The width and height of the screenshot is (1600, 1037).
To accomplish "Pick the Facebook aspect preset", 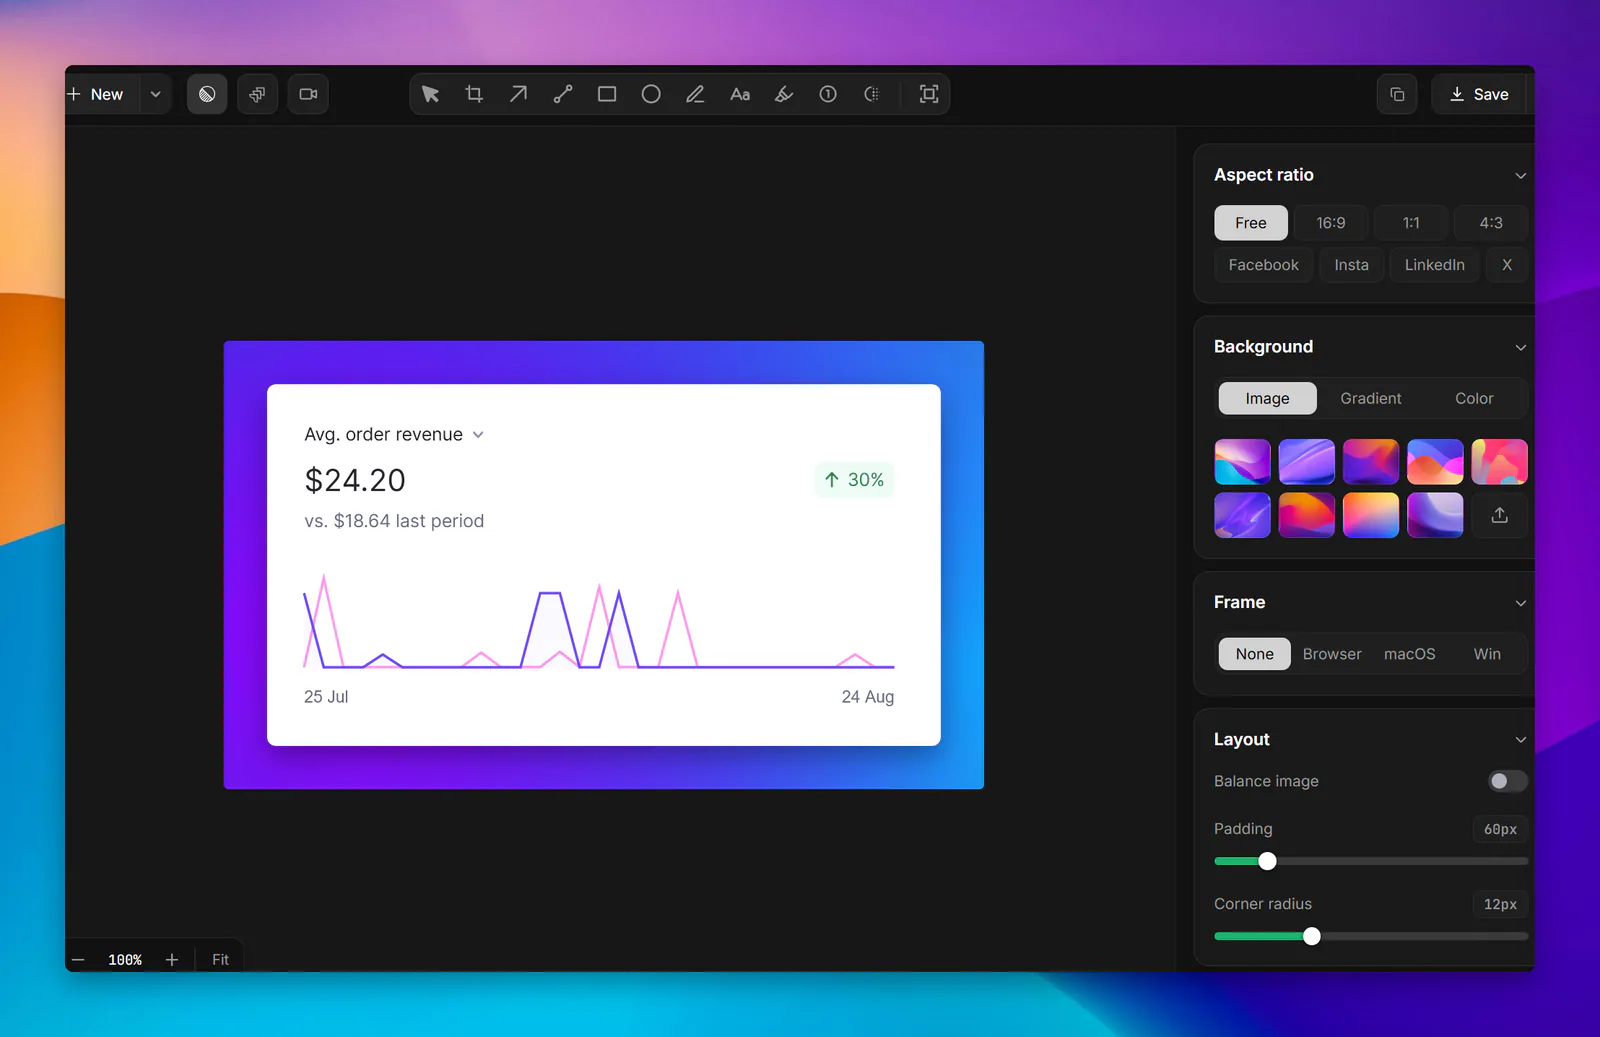I will coord(1264,265).
